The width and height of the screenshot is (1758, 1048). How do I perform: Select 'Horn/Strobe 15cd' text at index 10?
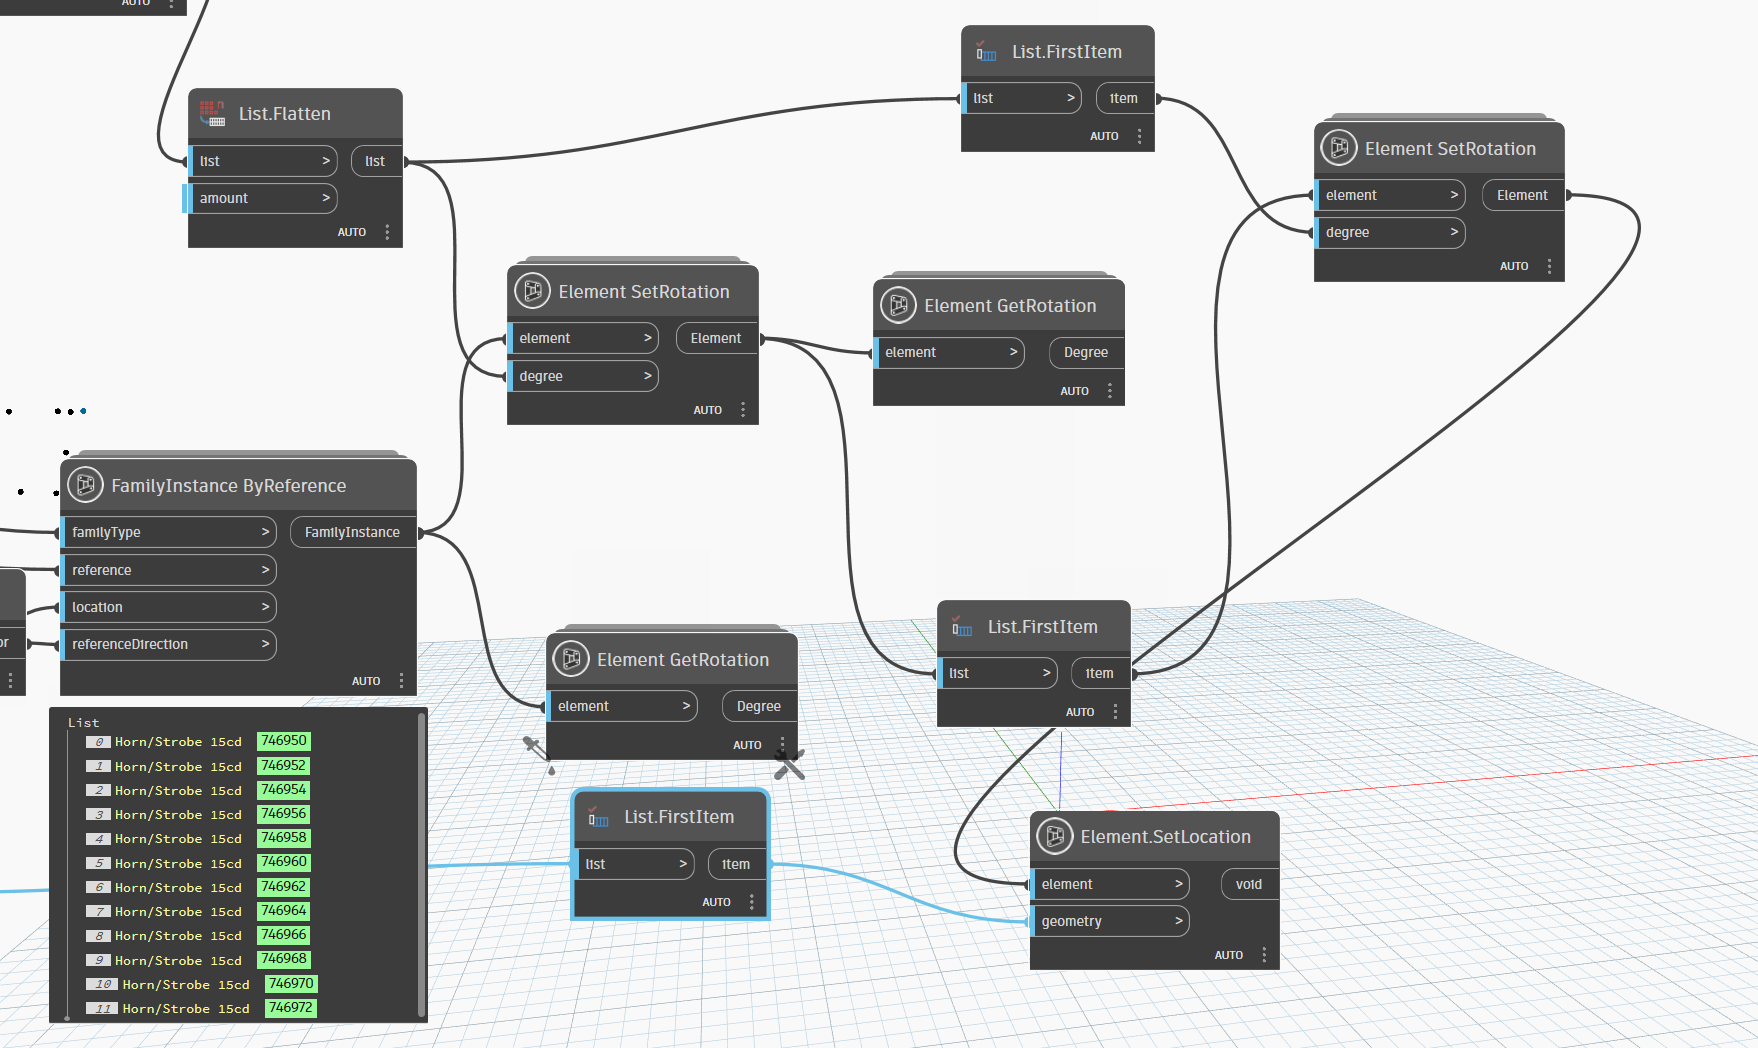pyautogui.click(x=186, y=984)
